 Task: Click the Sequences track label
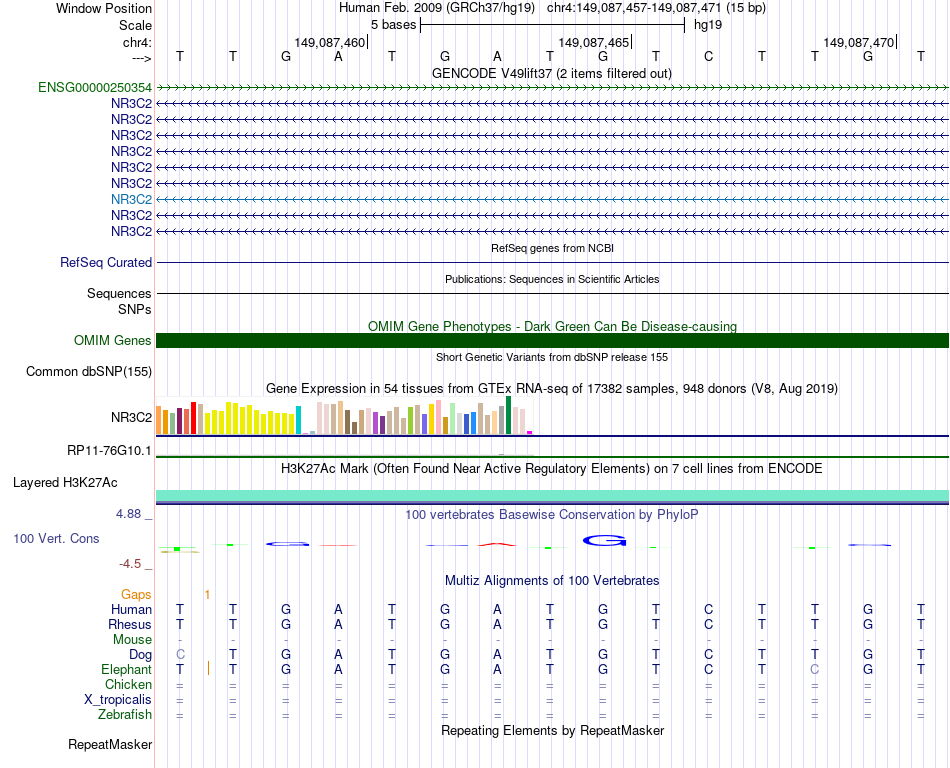119,294
